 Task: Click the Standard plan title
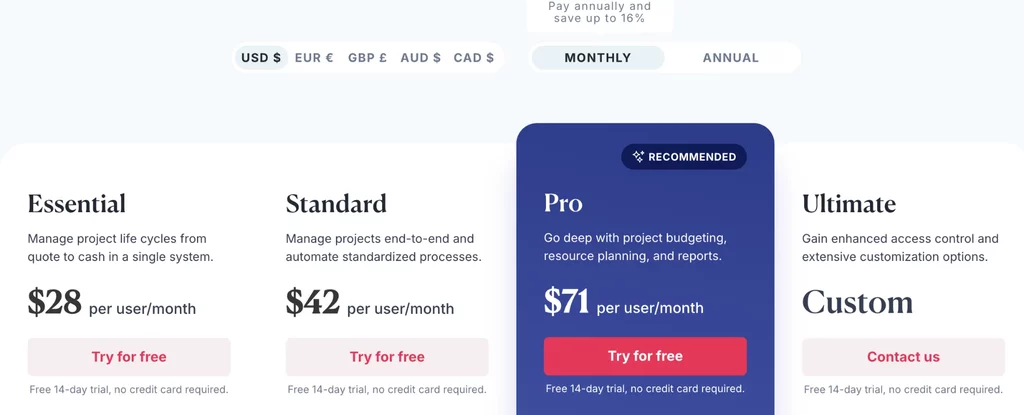click(336, 203)
